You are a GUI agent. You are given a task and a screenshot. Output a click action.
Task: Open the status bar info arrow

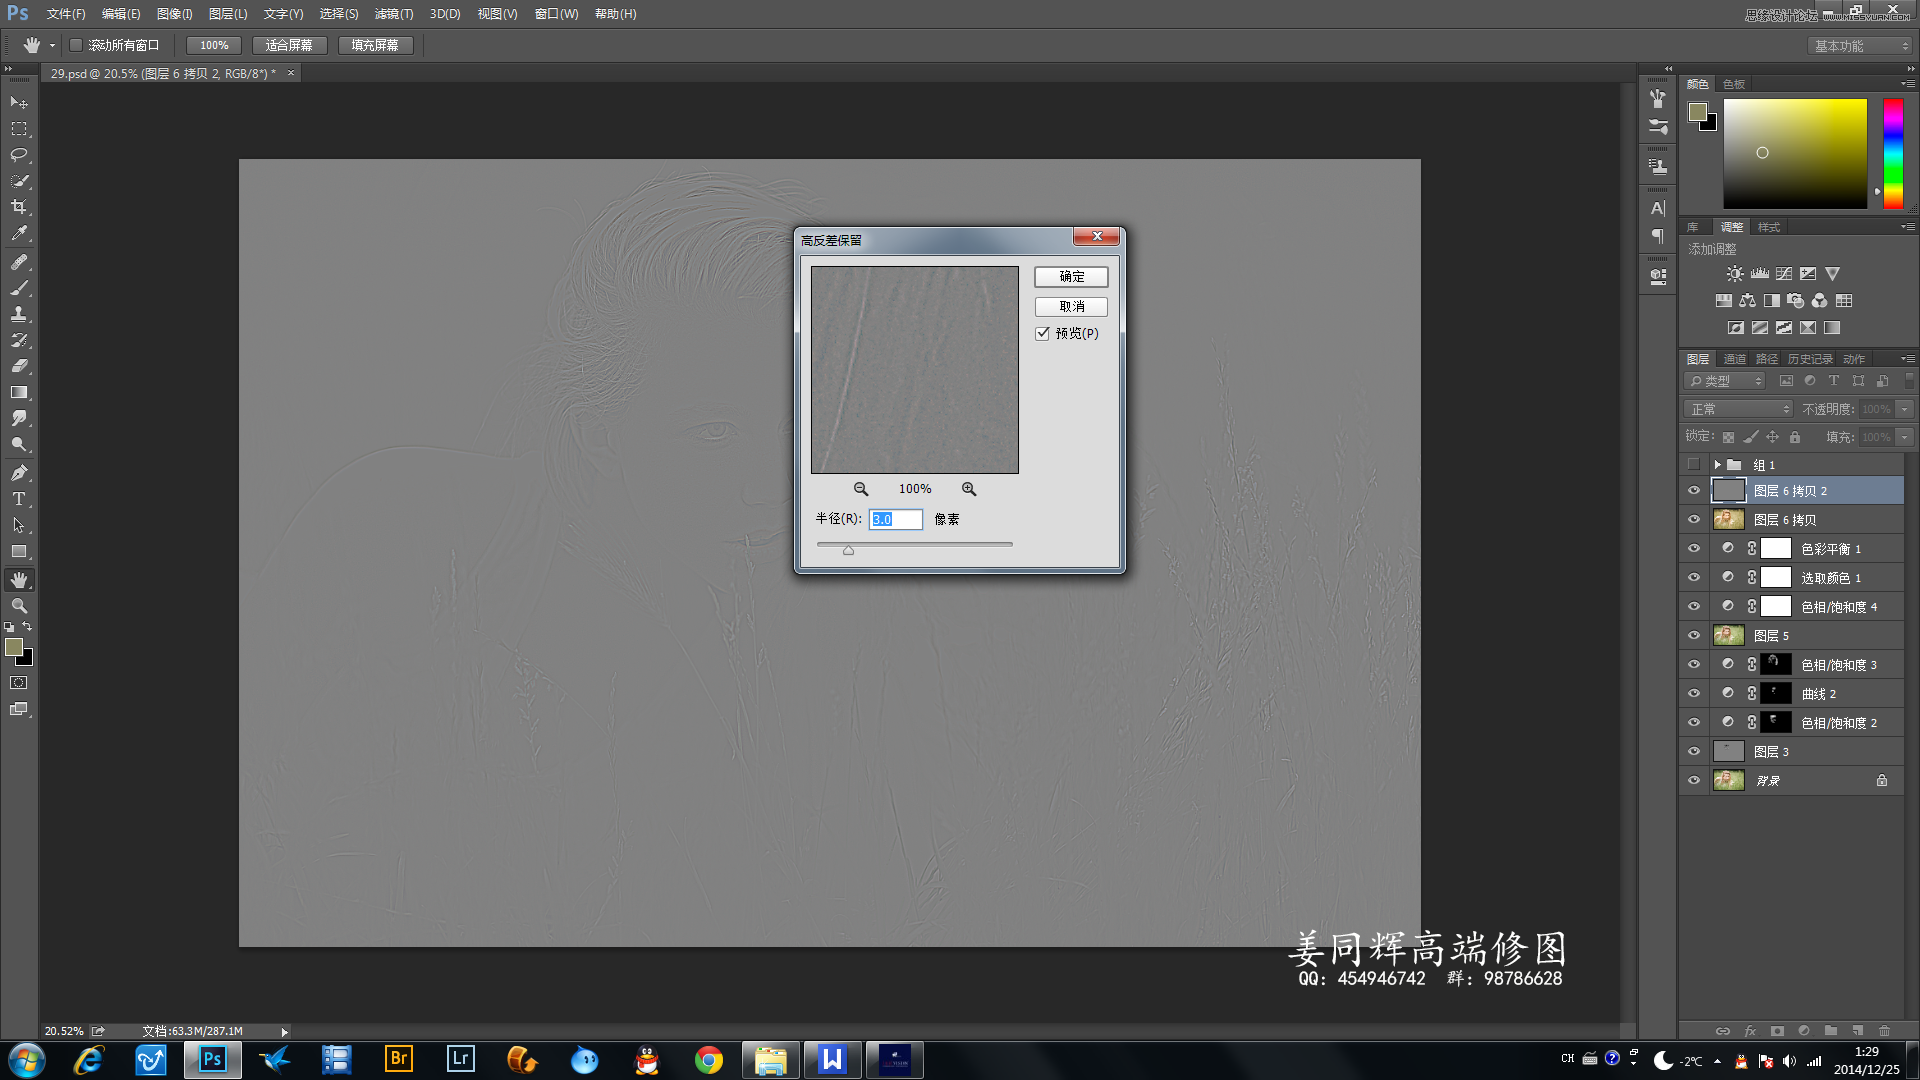click(284, 1032)
